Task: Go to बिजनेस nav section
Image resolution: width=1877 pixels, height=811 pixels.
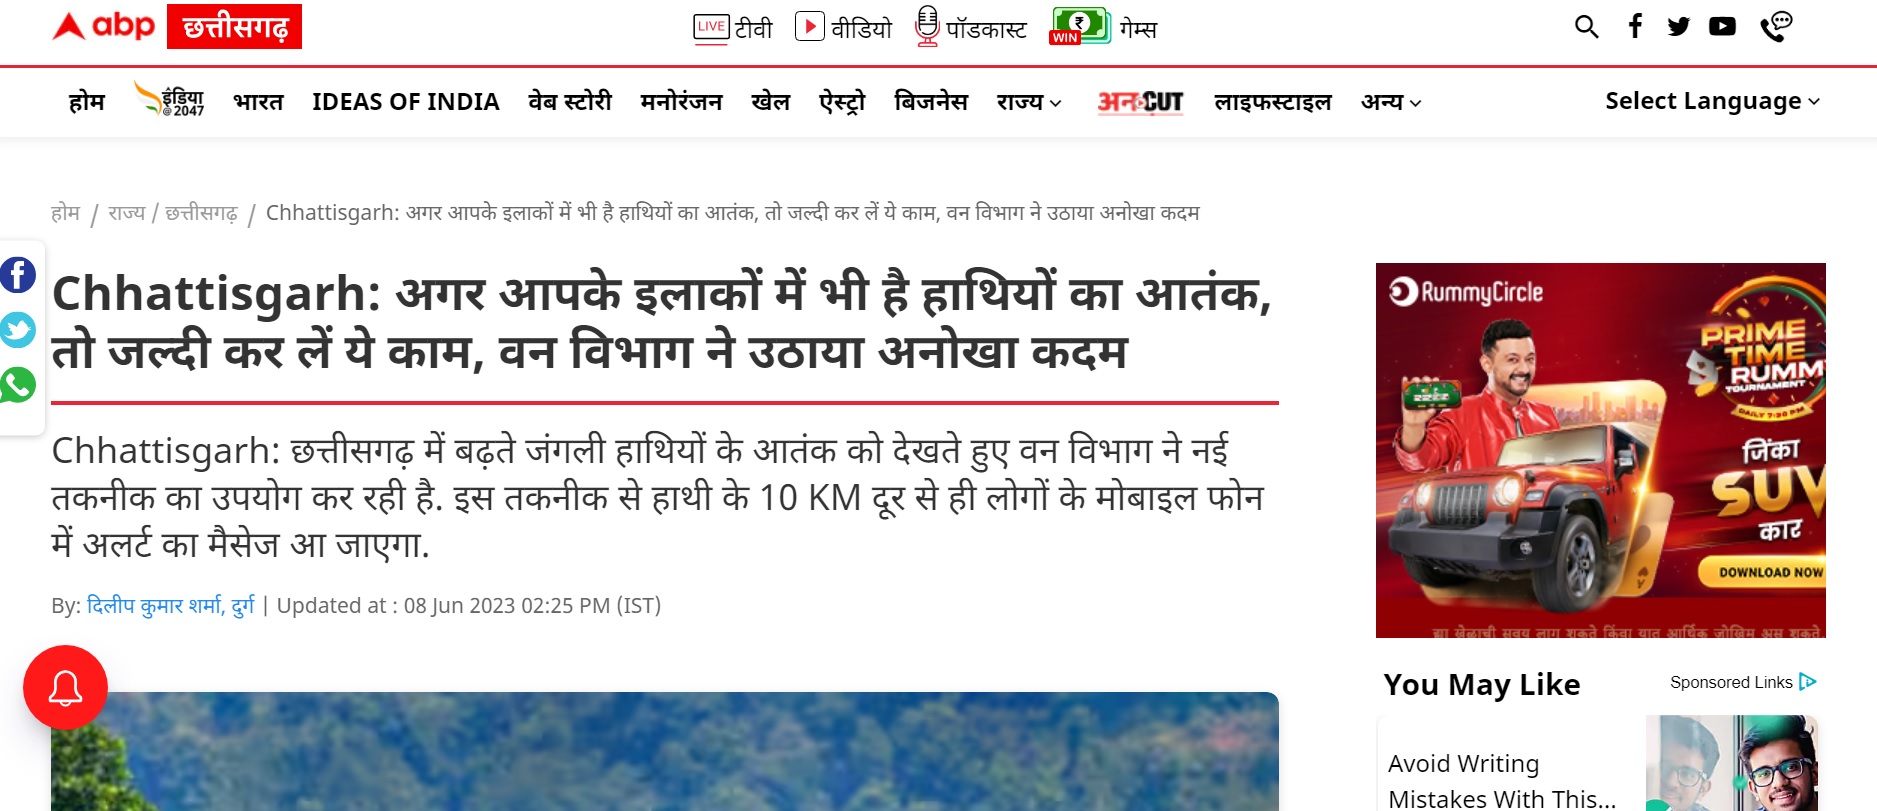Action: point(931,101)
